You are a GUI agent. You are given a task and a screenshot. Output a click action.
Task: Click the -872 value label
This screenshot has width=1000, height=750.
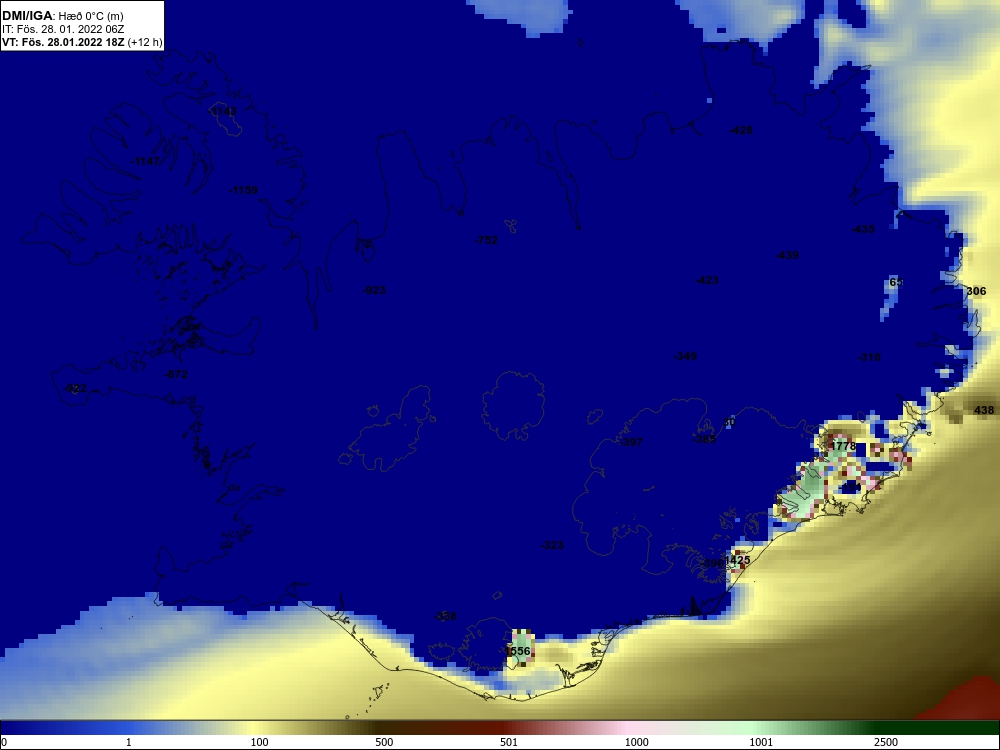(176, 374)
